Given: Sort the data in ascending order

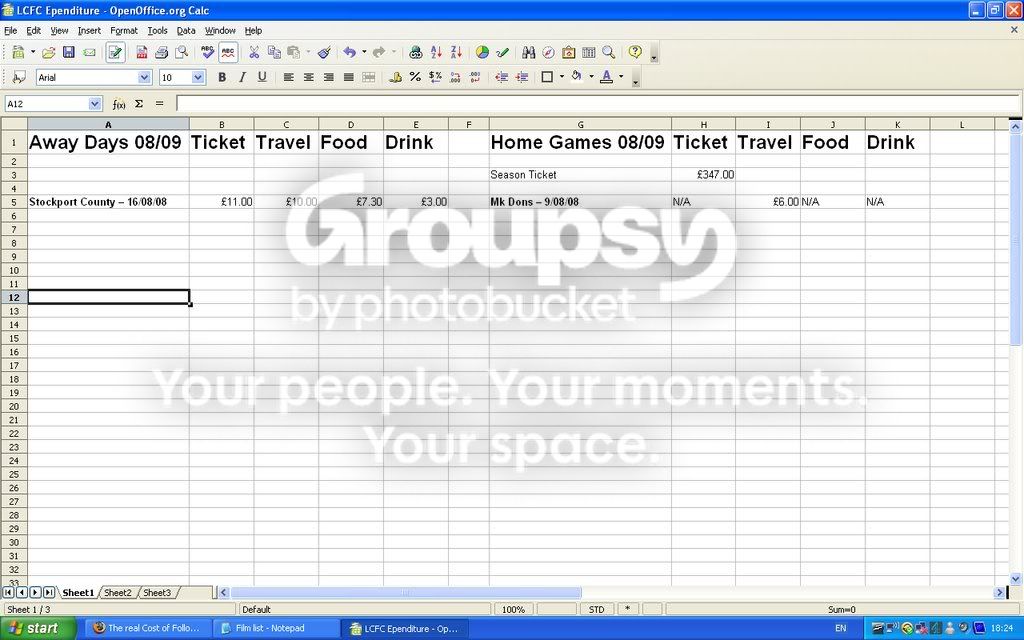Looking at the screenshot, I should pyautogui.click(x=436, y=52).
